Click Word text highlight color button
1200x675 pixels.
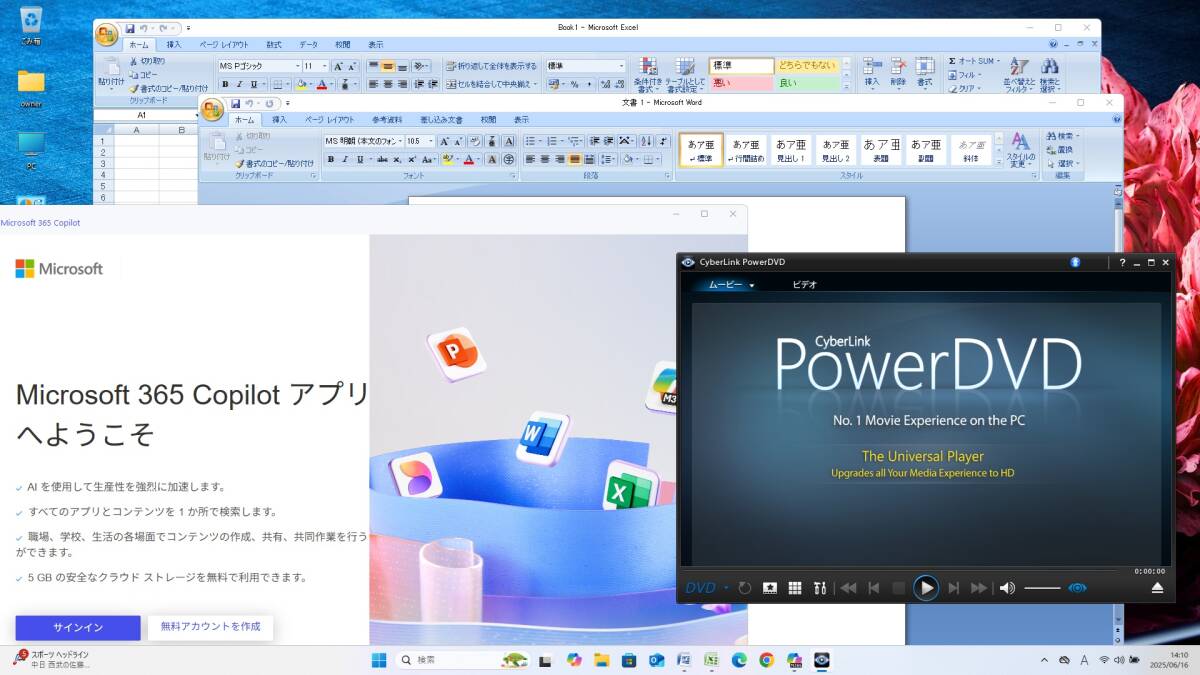pos(449,159)
